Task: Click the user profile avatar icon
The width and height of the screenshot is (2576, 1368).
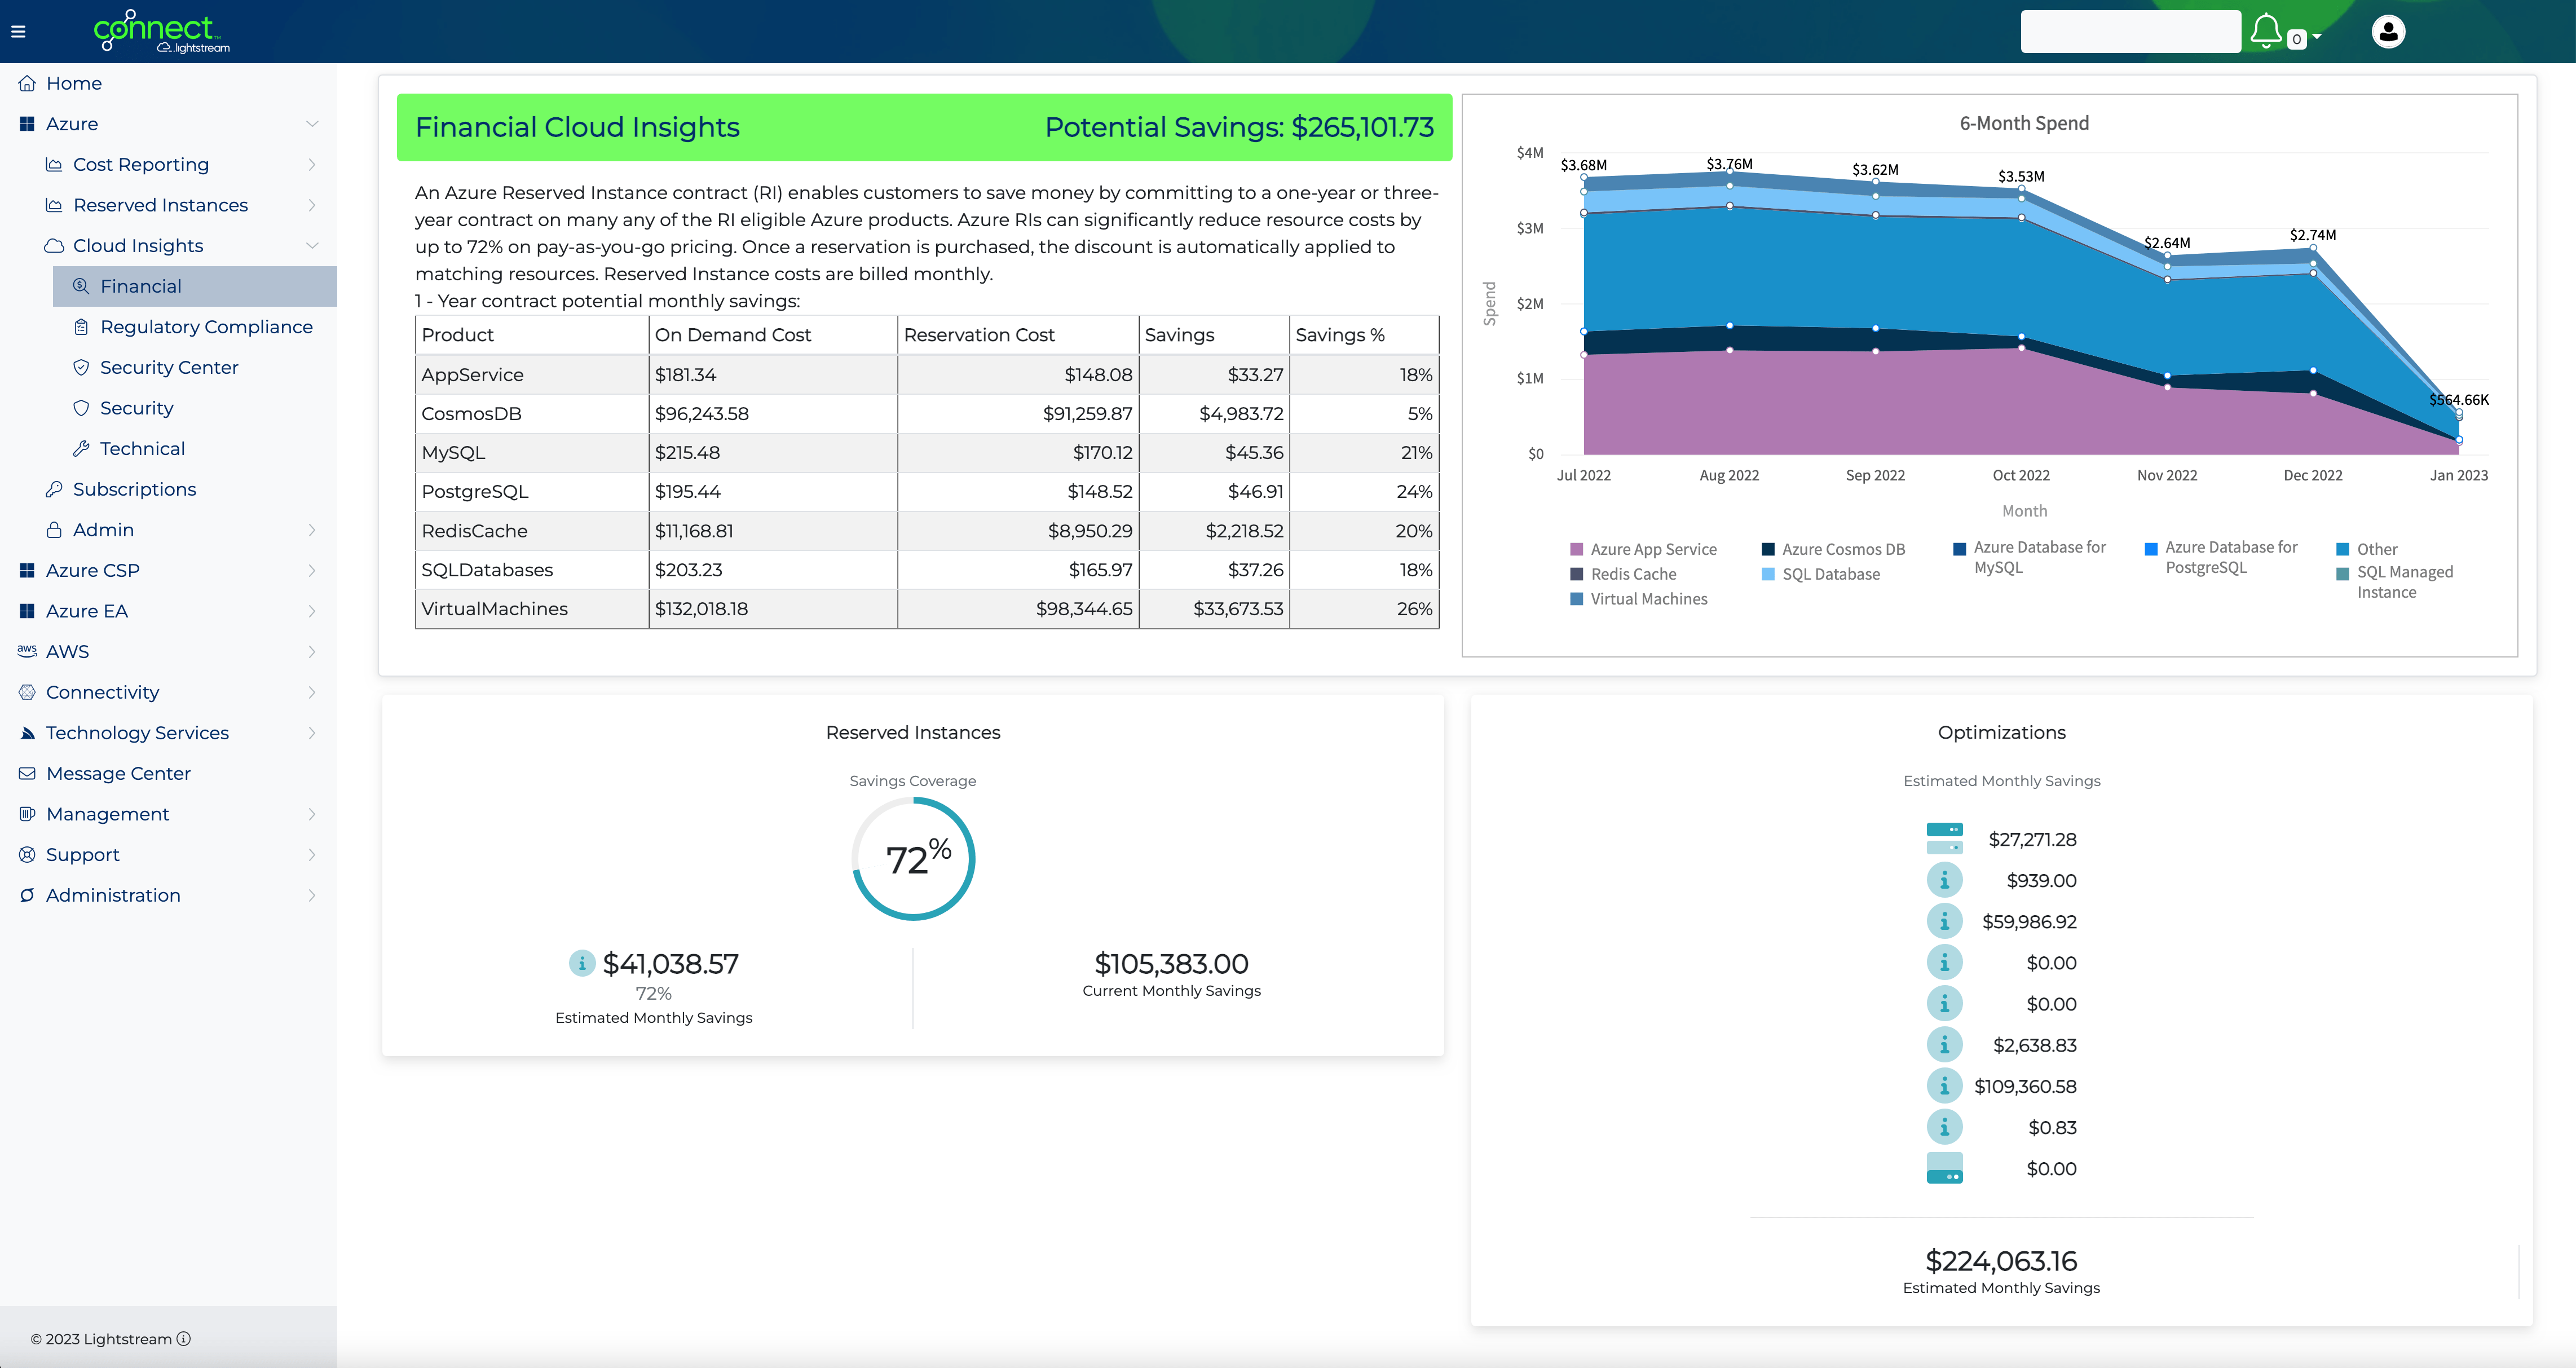Action: tap(2388, 32)
